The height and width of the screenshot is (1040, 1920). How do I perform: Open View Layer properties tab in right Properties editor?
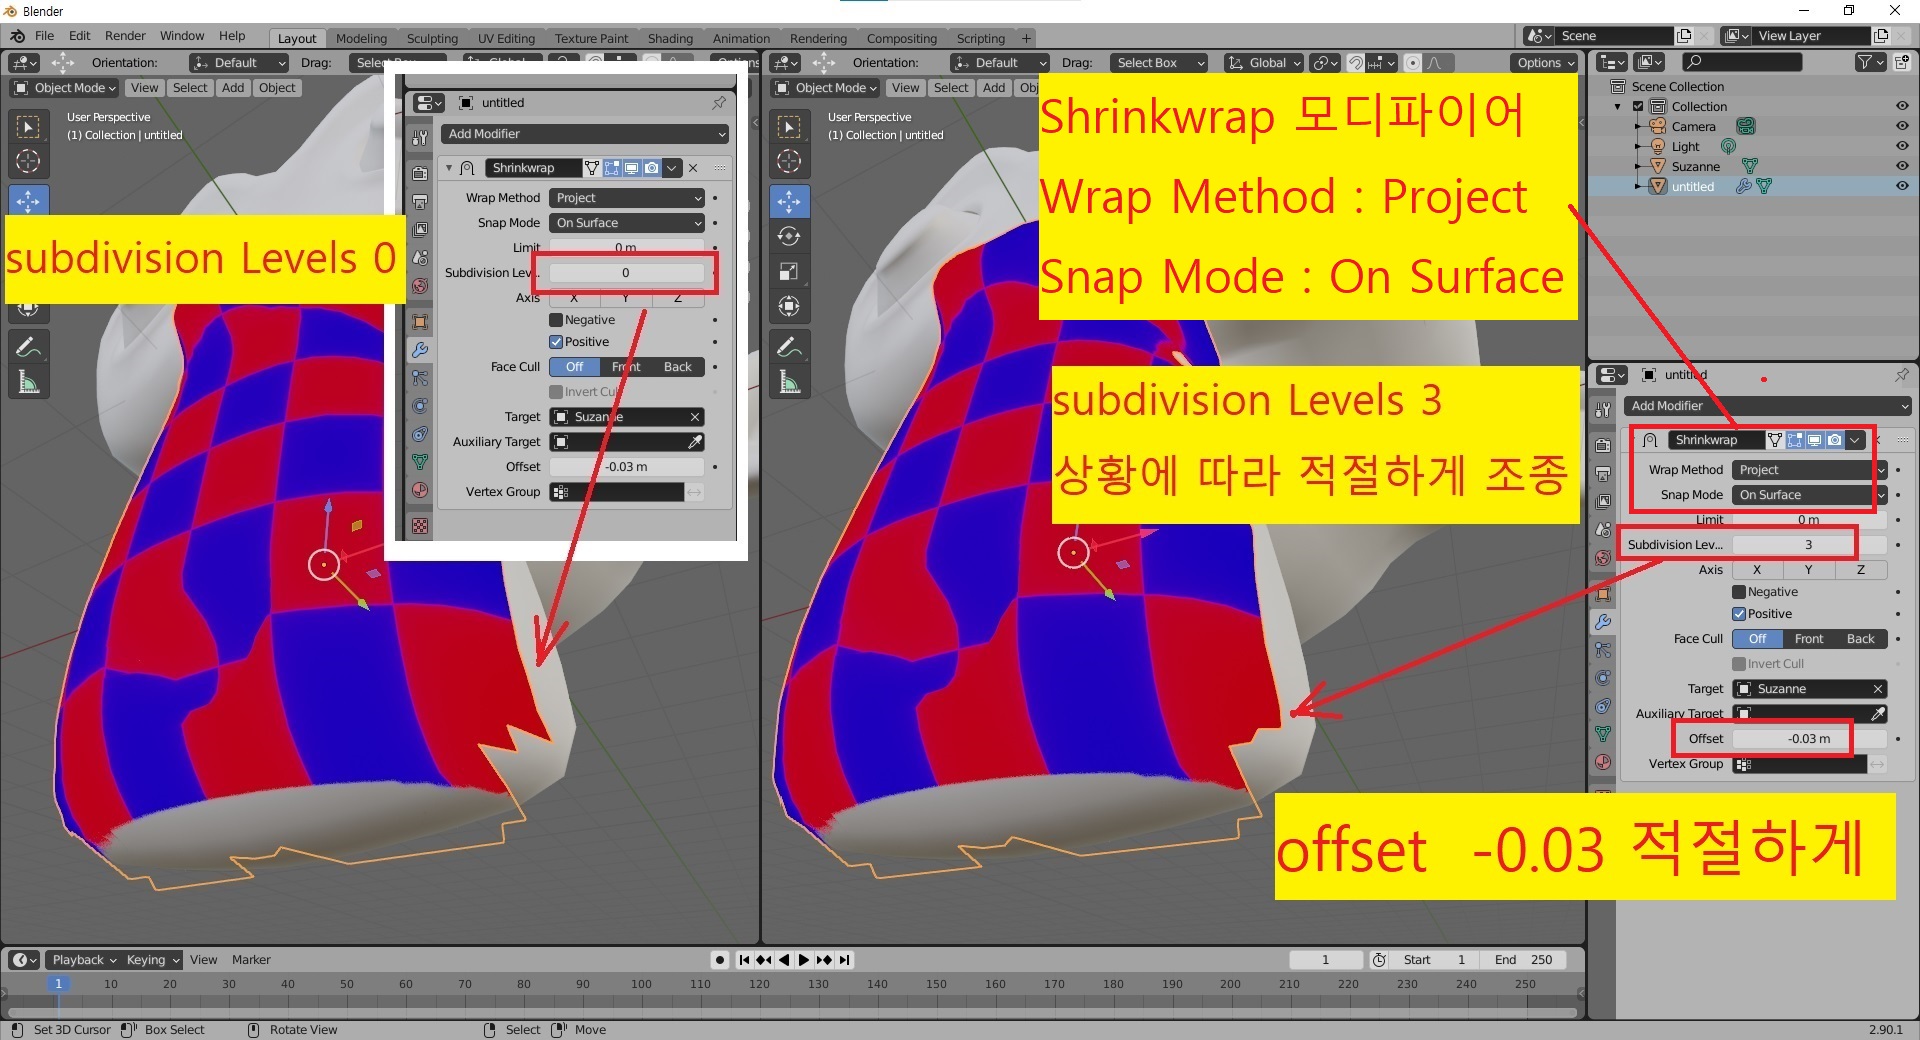[x=1603, y=502]
